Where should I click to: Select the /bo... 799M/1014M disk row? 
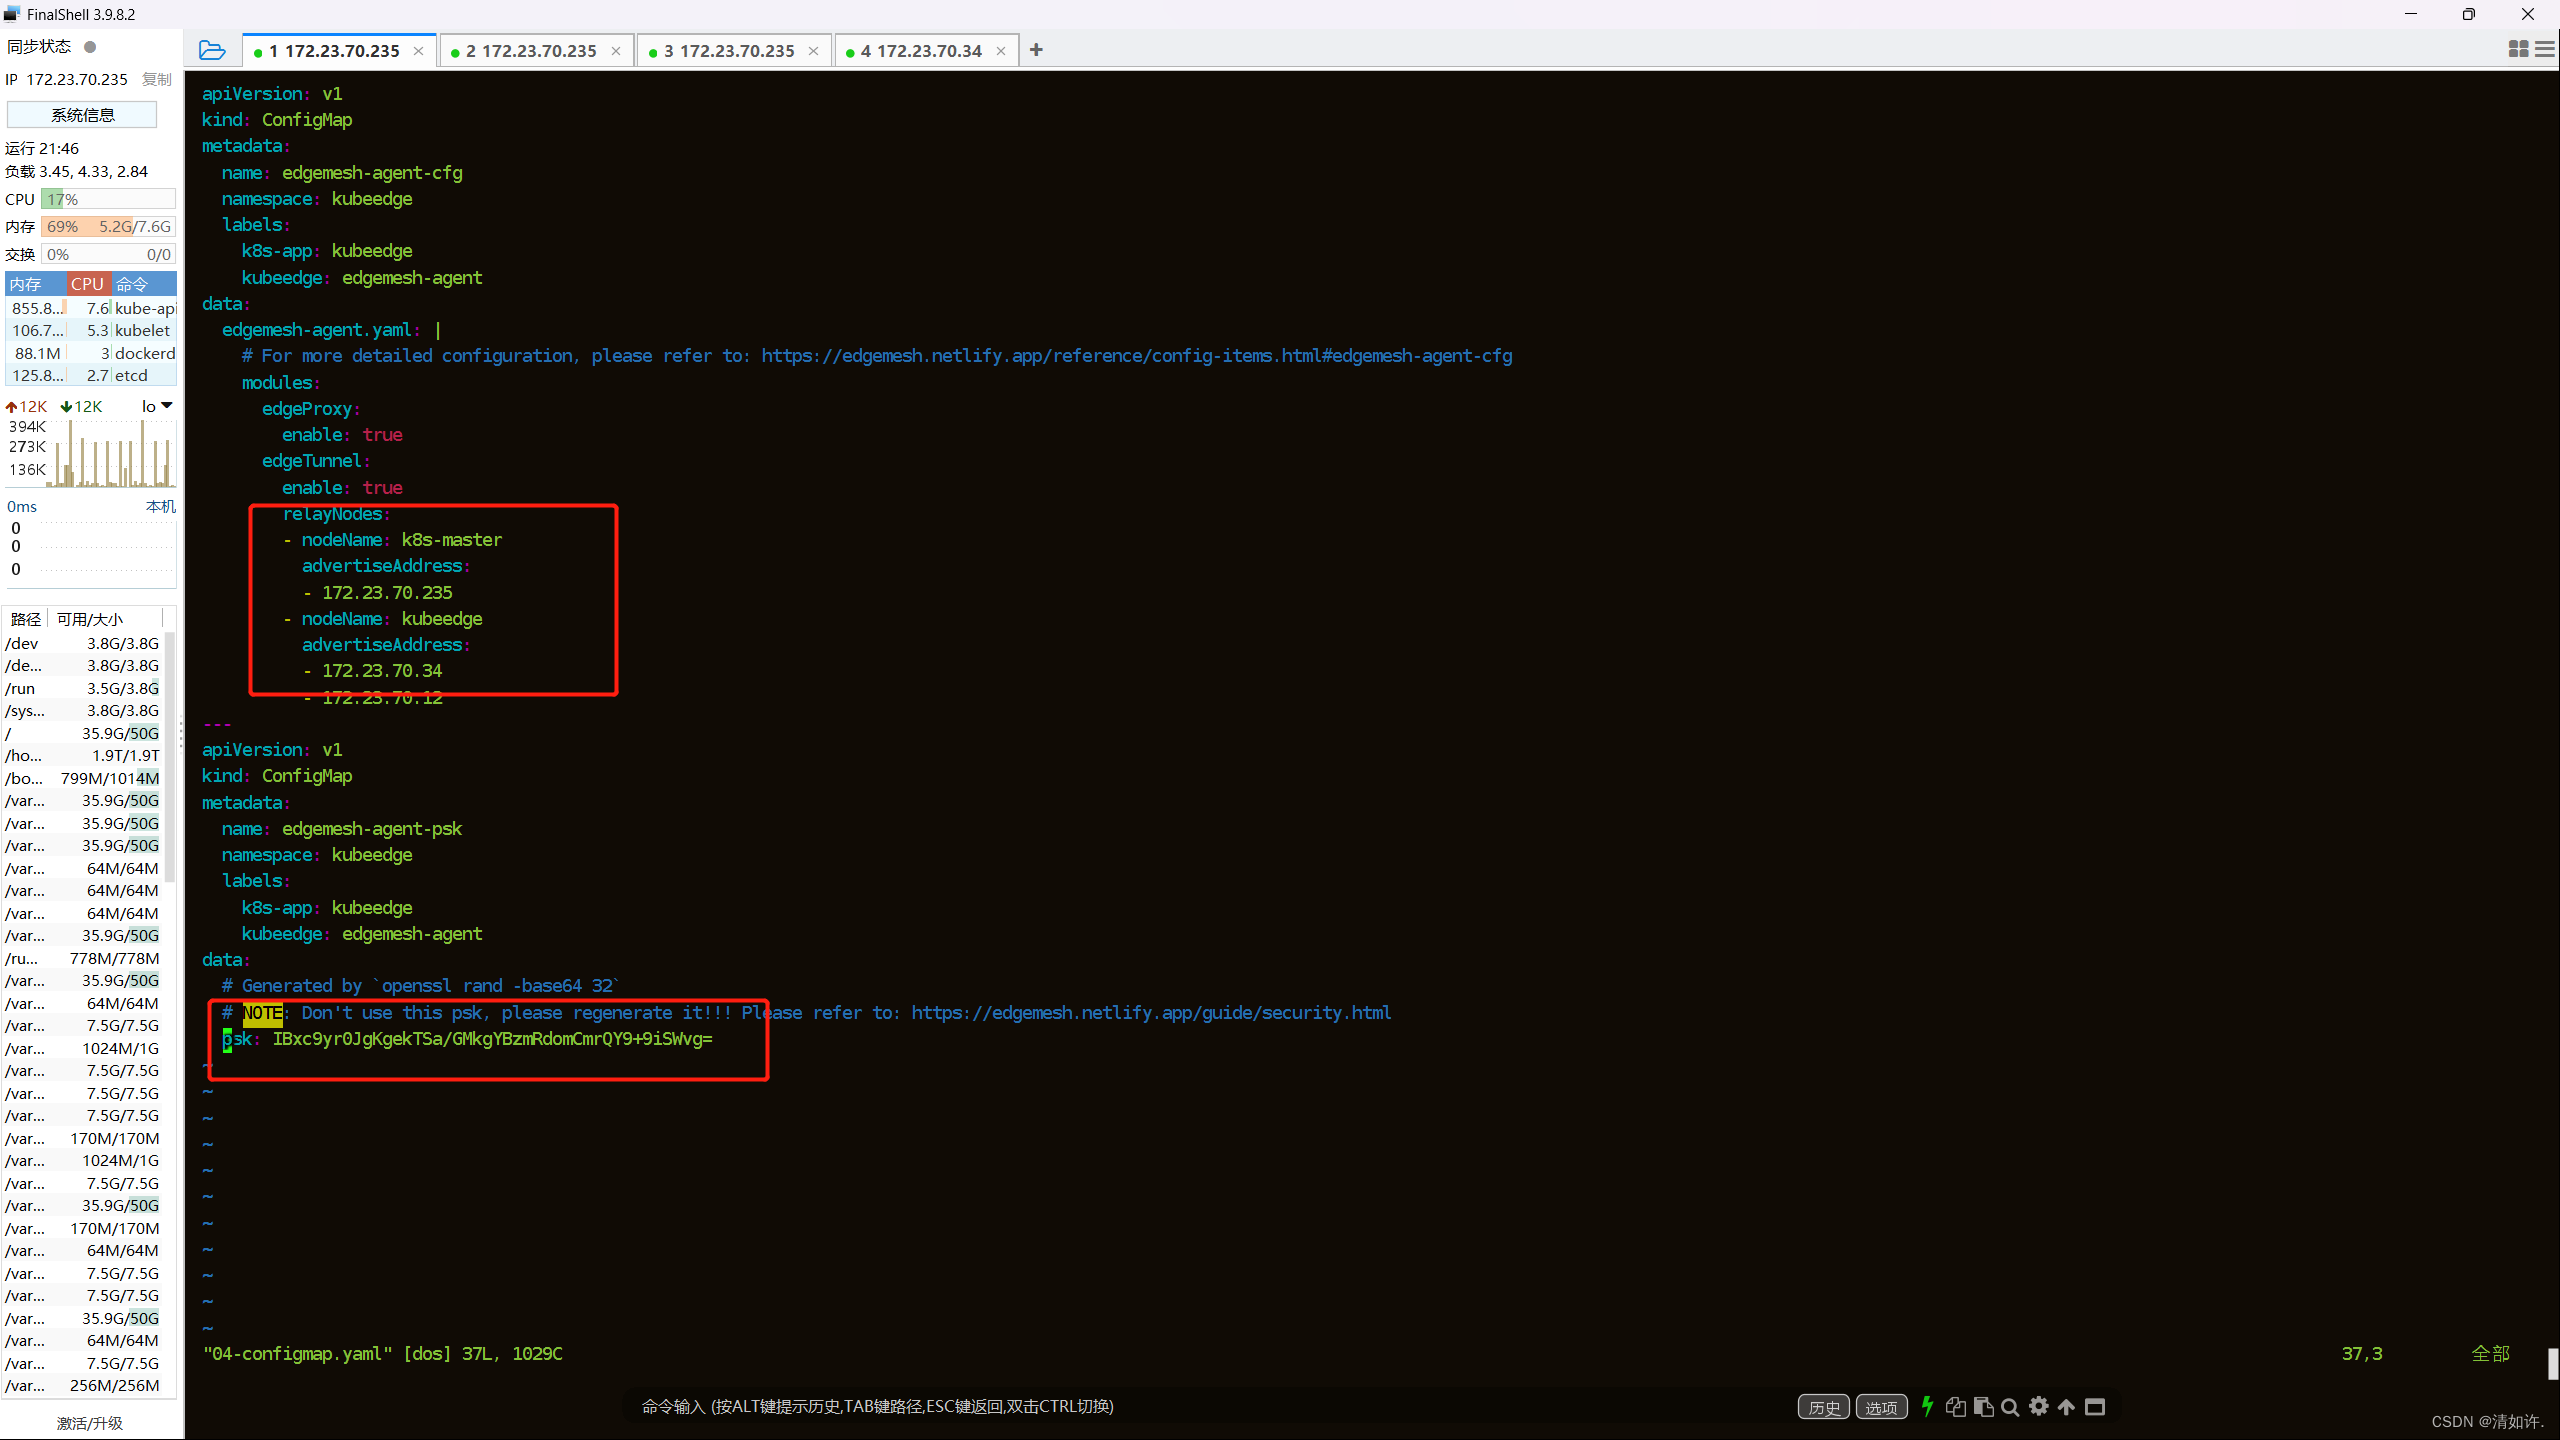pyautogui.click(x=82, y=778)
